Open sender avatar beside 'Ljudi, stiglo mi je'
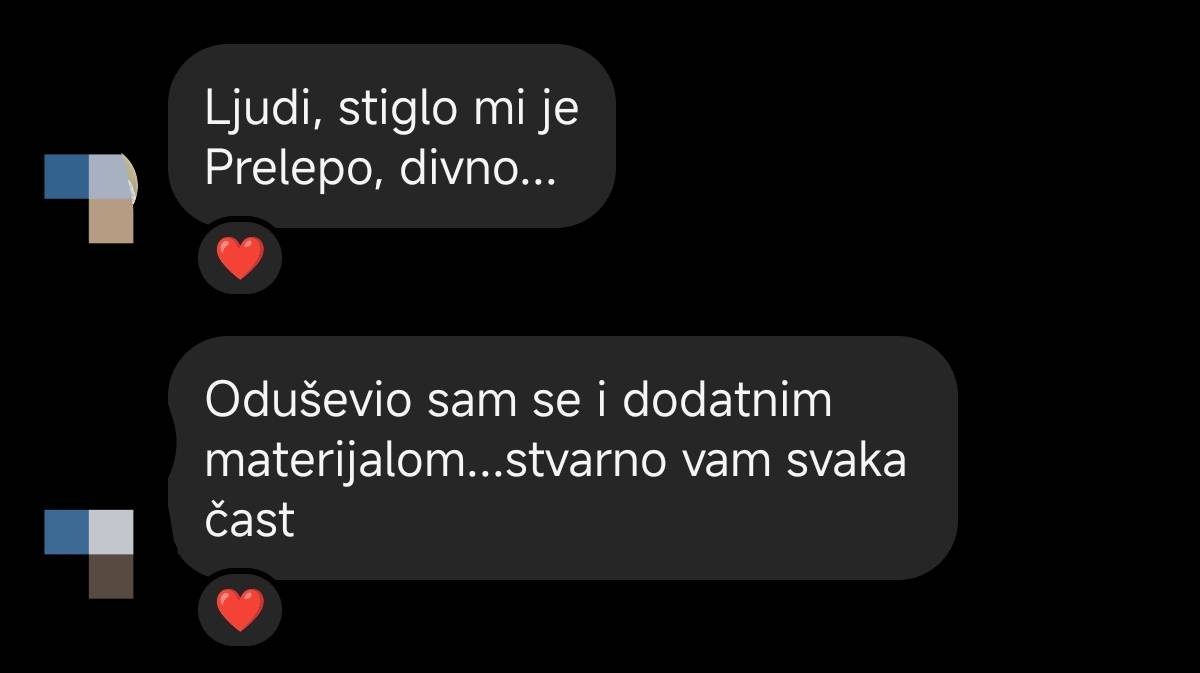The width and height of the screenshot is (1200, 673). pos(90,199)
